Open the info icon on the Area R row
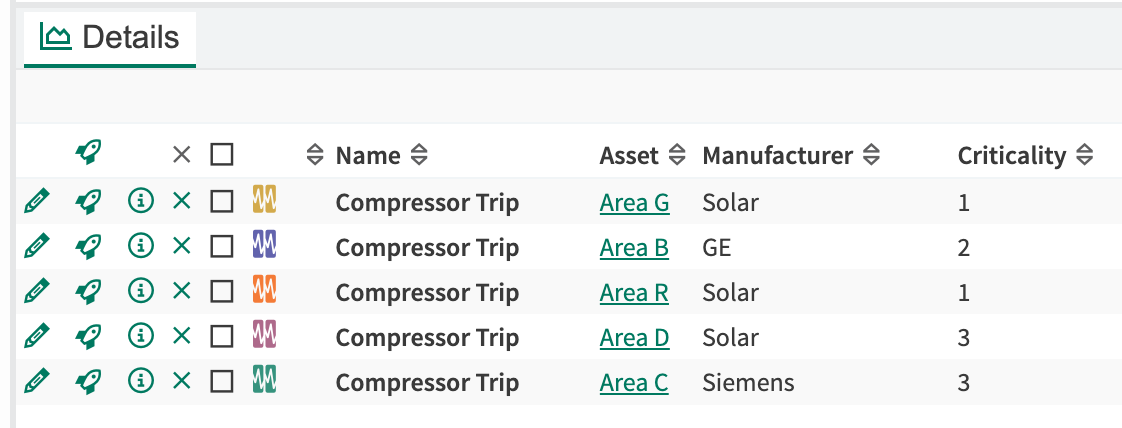1122x428 pixels. click(x=141, y=291)
